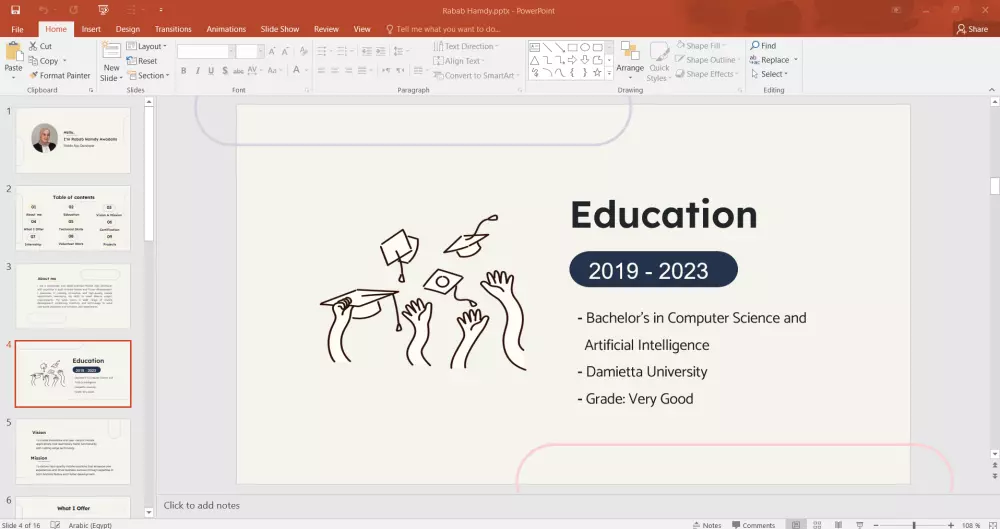Open the font name combo box

pos(205,51)
